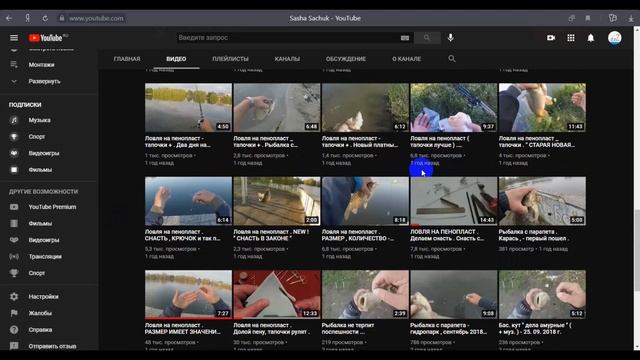Open 'РАЗМЕР, КОЛИЧЕСТВО' video title

(358, 235)
